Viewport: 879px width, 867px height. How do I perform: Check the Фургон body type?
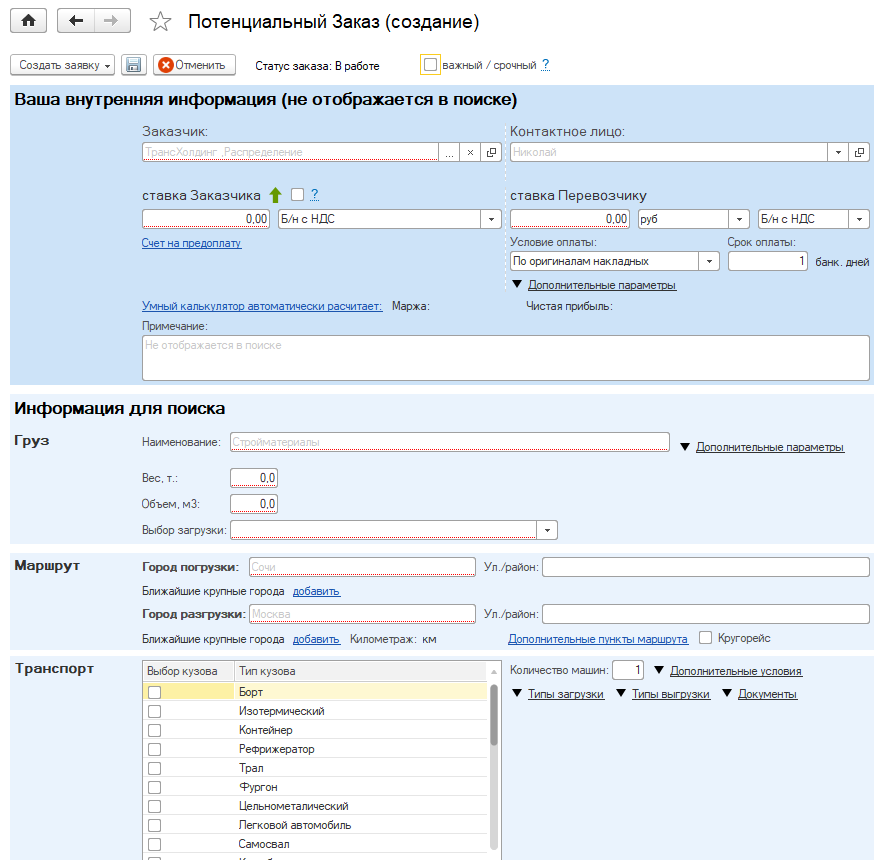(x=154, y=787)
